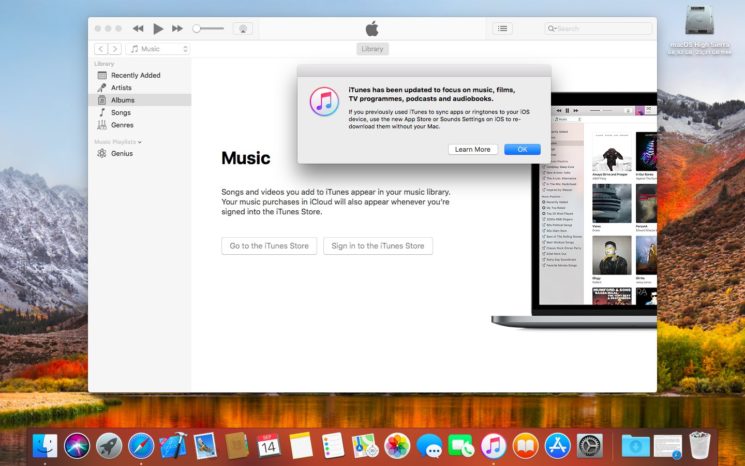Open the Genius playlist item

pyautogui.click(x=121, y=154)
